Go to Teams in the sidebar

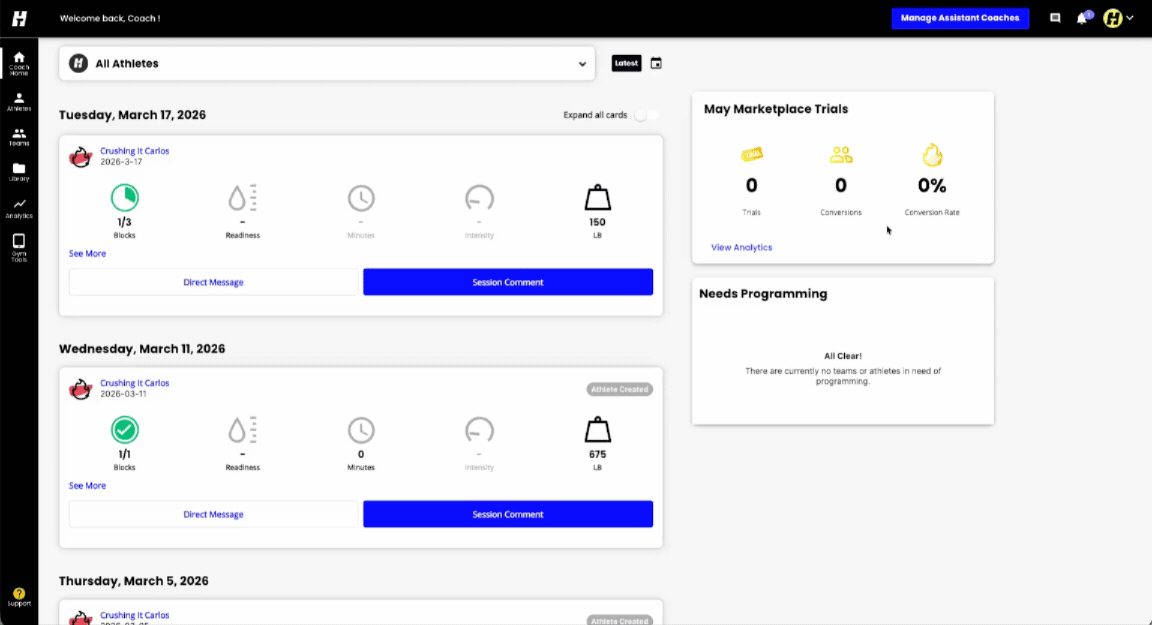[19, 137]
